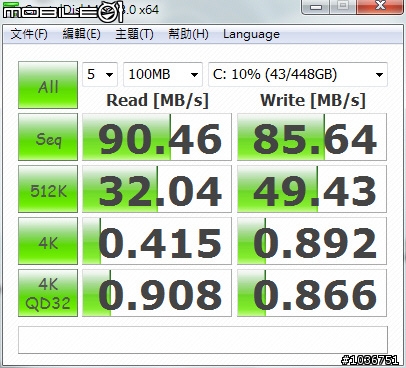
Task: Select the 4K QD32 read value 0.908
Action: pos(157,293)
